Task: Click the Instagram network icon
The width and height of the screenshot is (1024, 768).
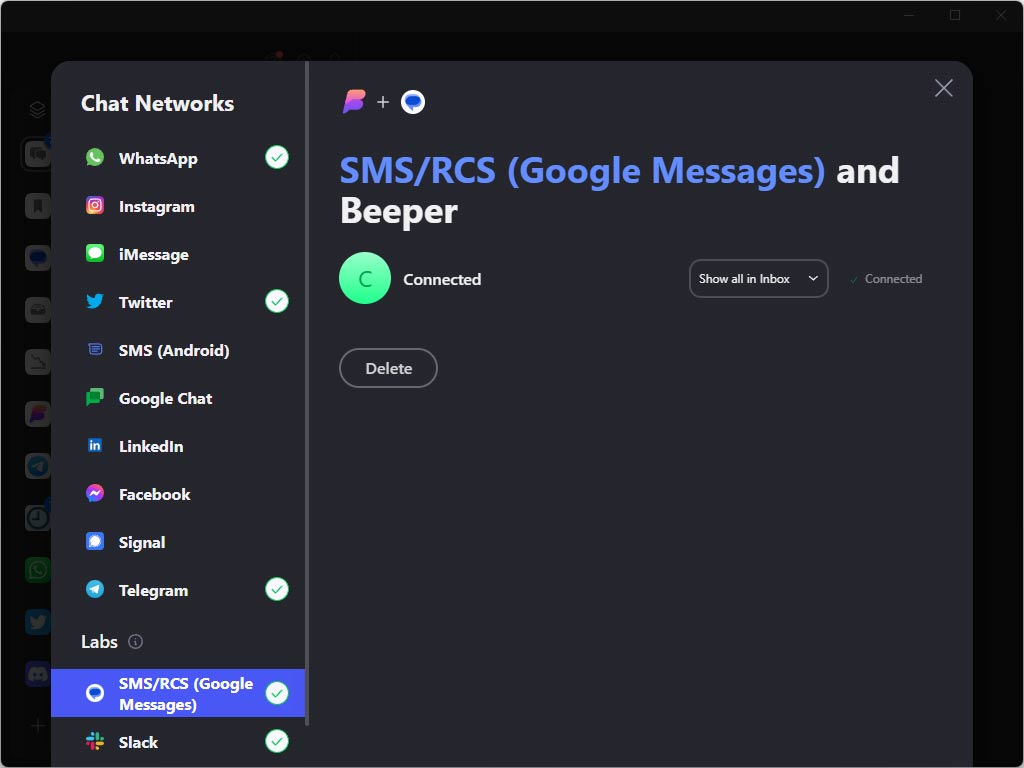Action: click(x=95, y=206)
